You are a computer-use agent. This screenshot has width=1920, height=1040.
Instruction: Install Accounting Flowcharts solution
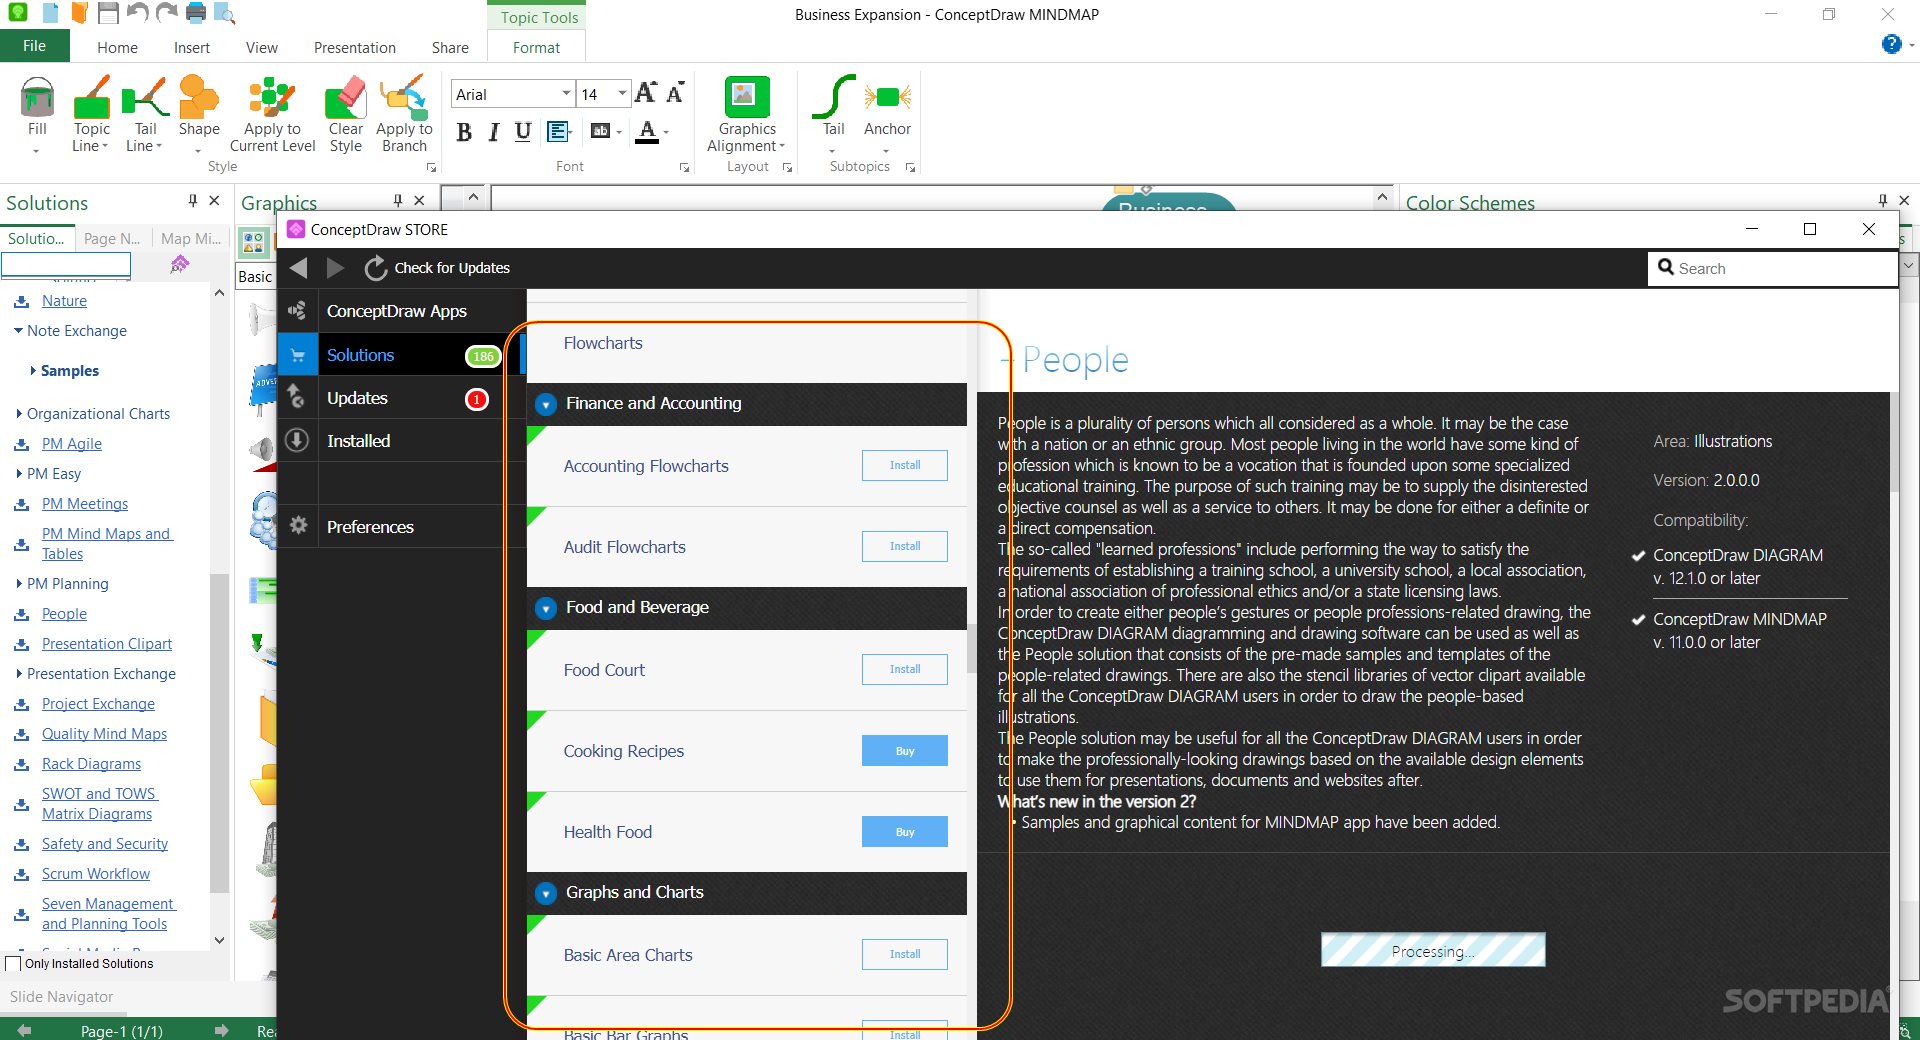[x=905, y=465]
